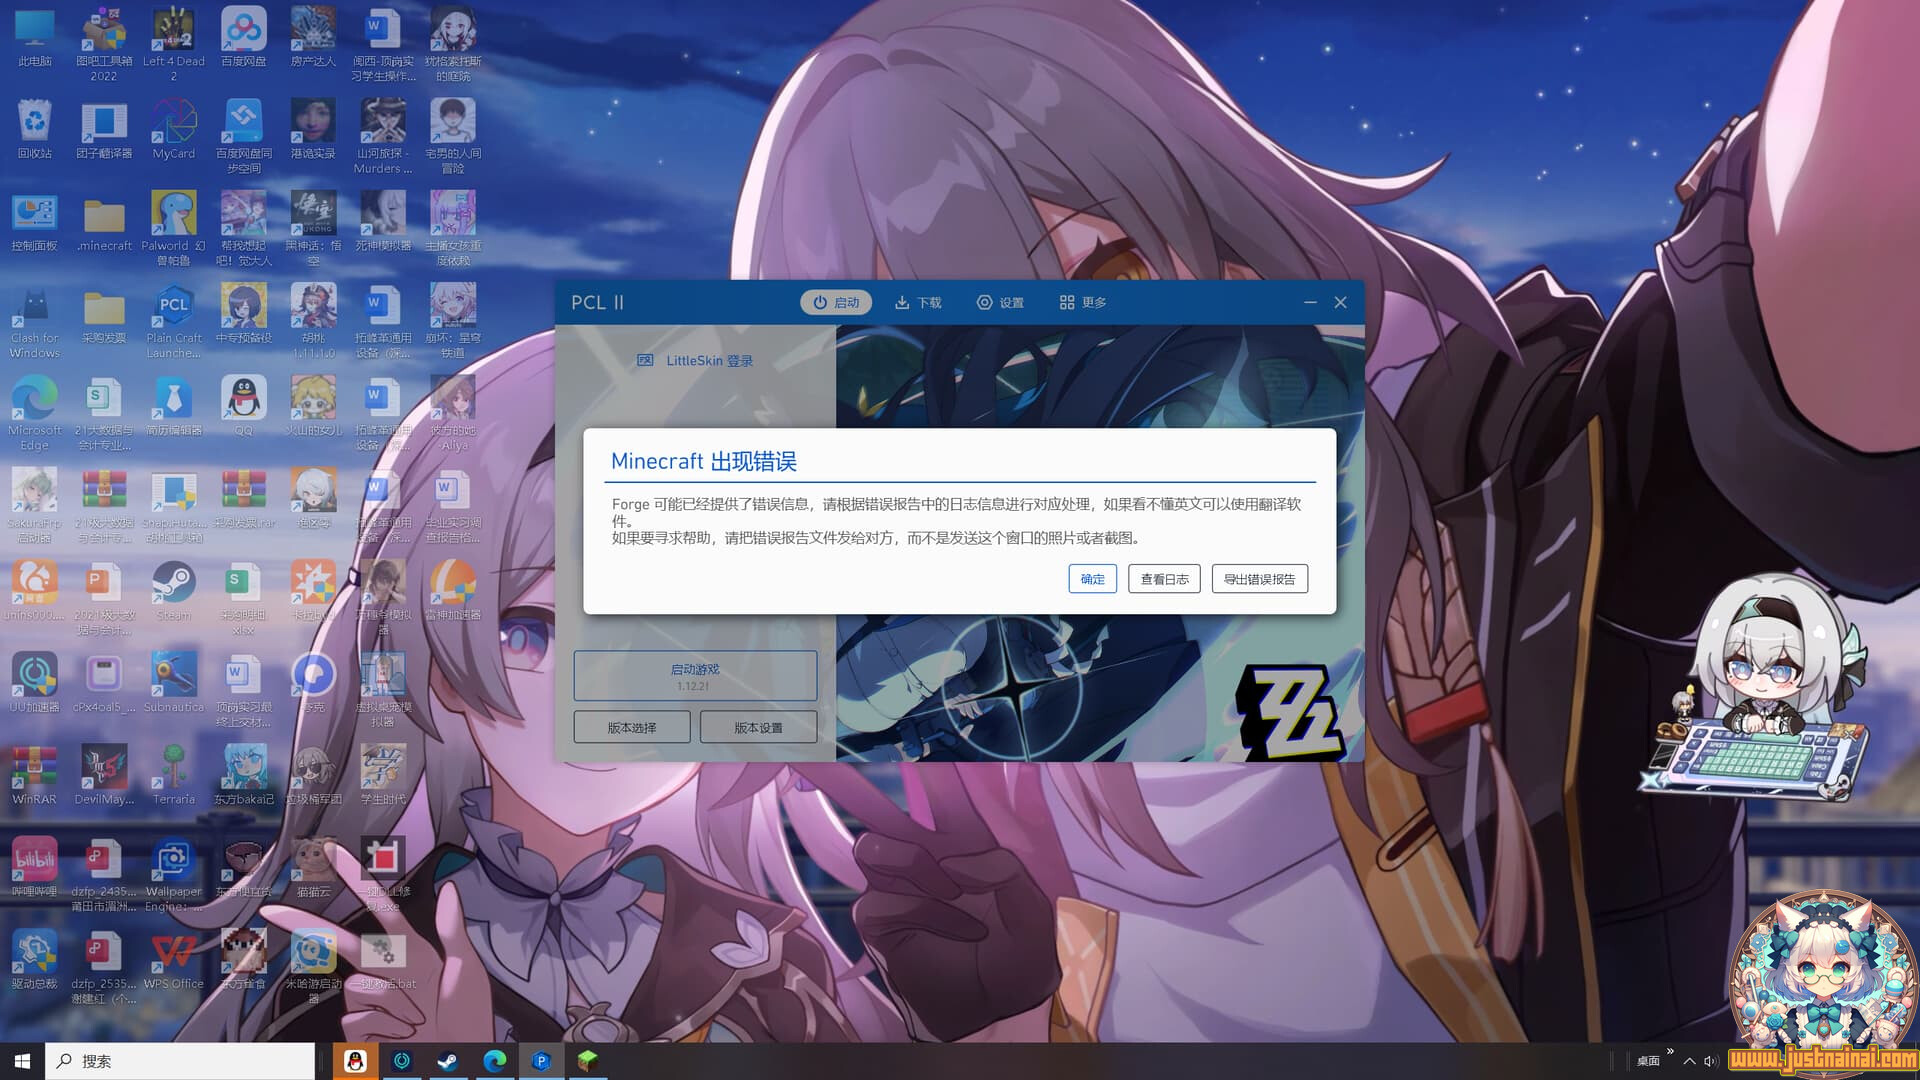Select the 夸克 browser desktop shortcut

coord(313,684)
